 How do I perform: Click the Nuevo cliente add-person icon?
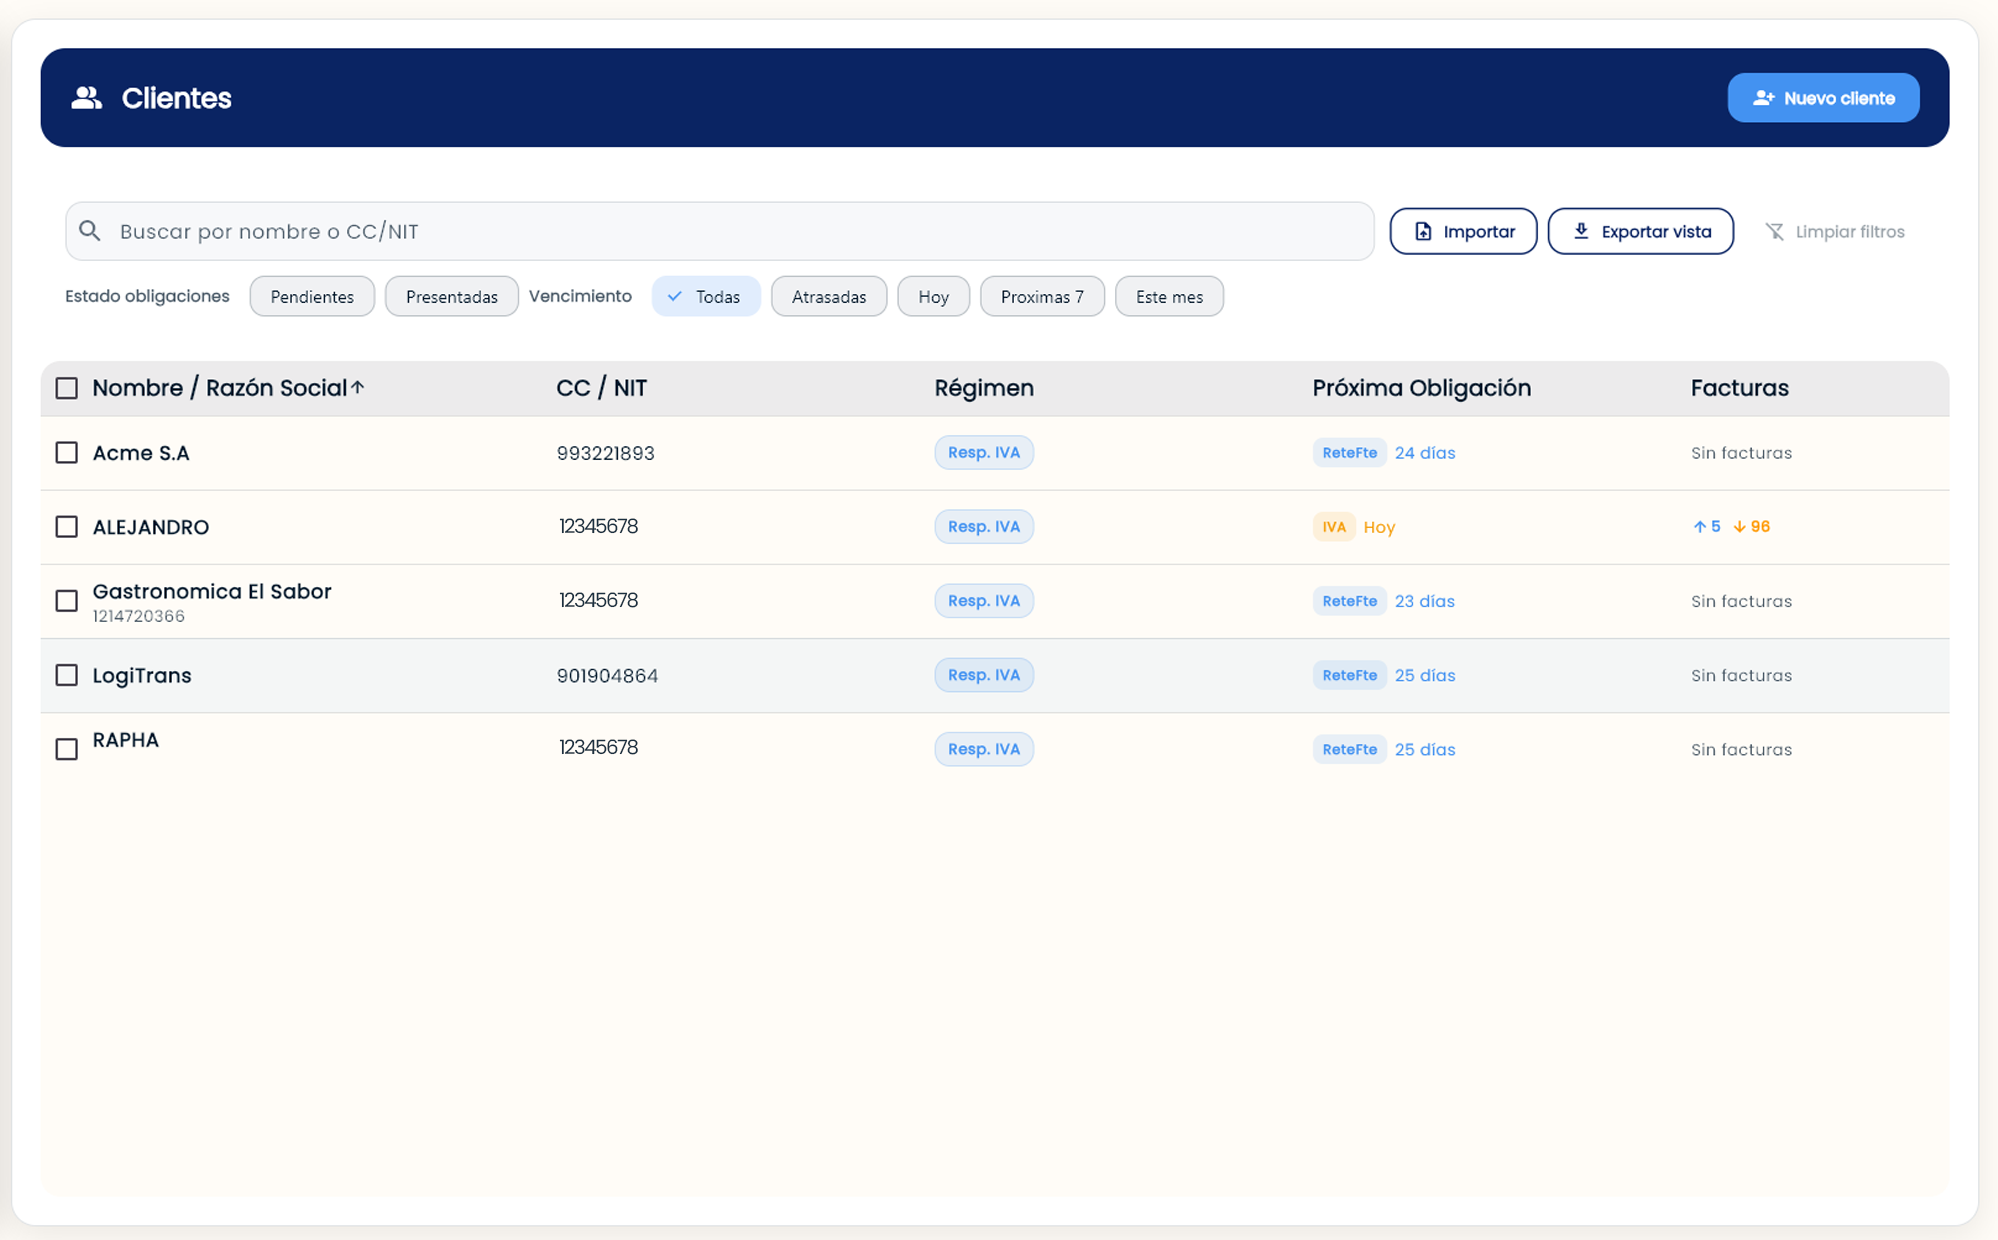pos(1763,98)
